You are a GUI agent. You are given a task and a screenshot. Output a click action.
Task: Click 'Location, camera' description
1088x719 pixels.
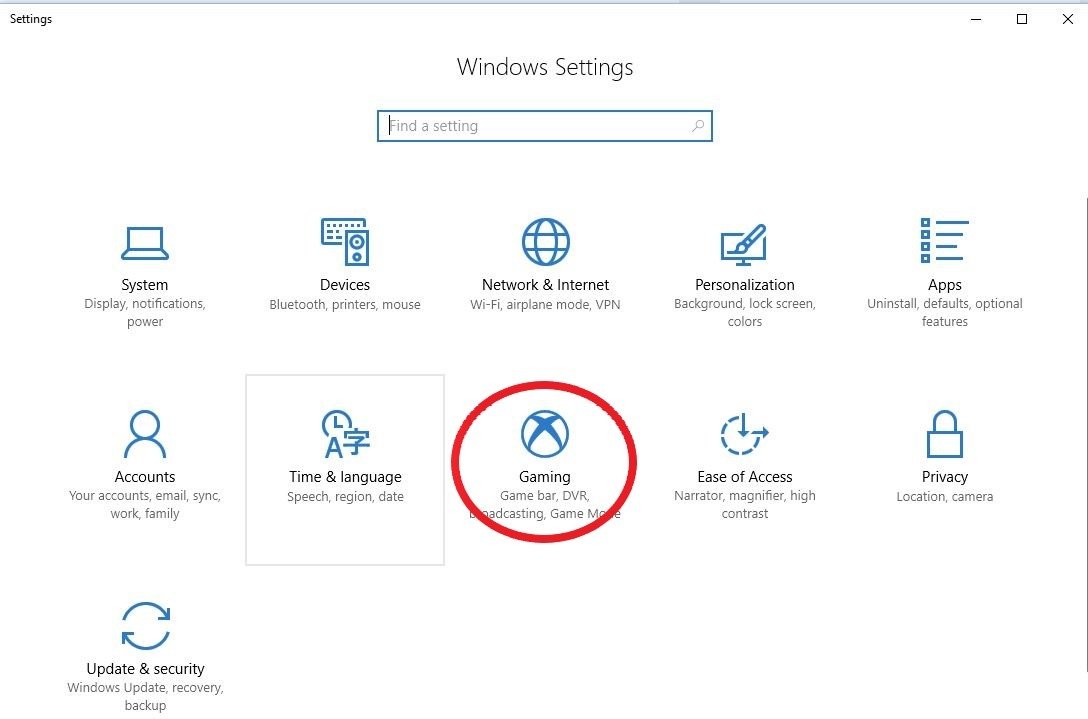(944, 497)
